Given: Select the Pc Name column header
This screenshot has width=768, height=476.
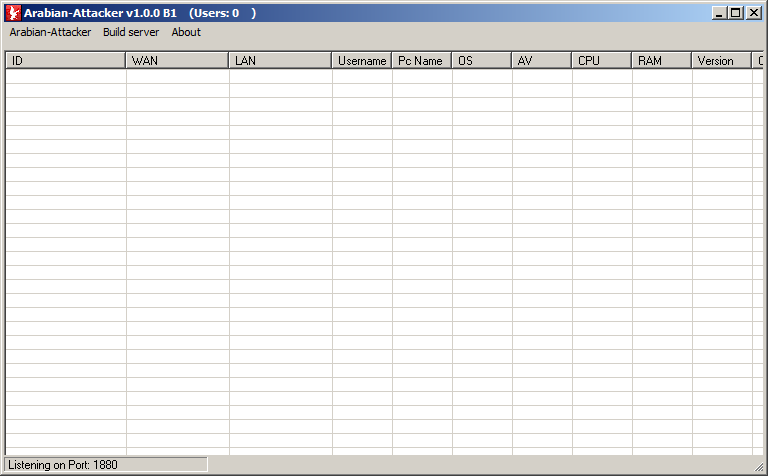Looking at the screenshot, I should click(x=421, y=61).
